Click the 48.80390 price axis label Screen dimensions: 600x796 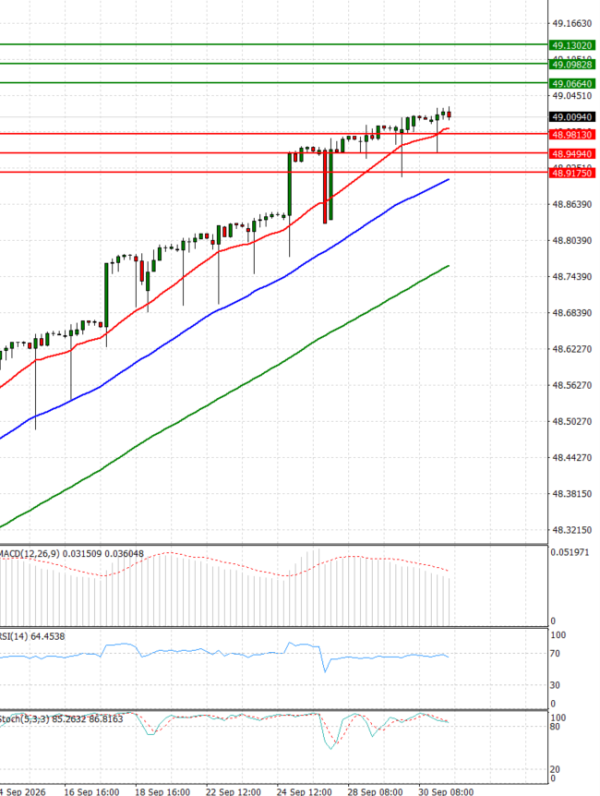click(x=572, y=240)
